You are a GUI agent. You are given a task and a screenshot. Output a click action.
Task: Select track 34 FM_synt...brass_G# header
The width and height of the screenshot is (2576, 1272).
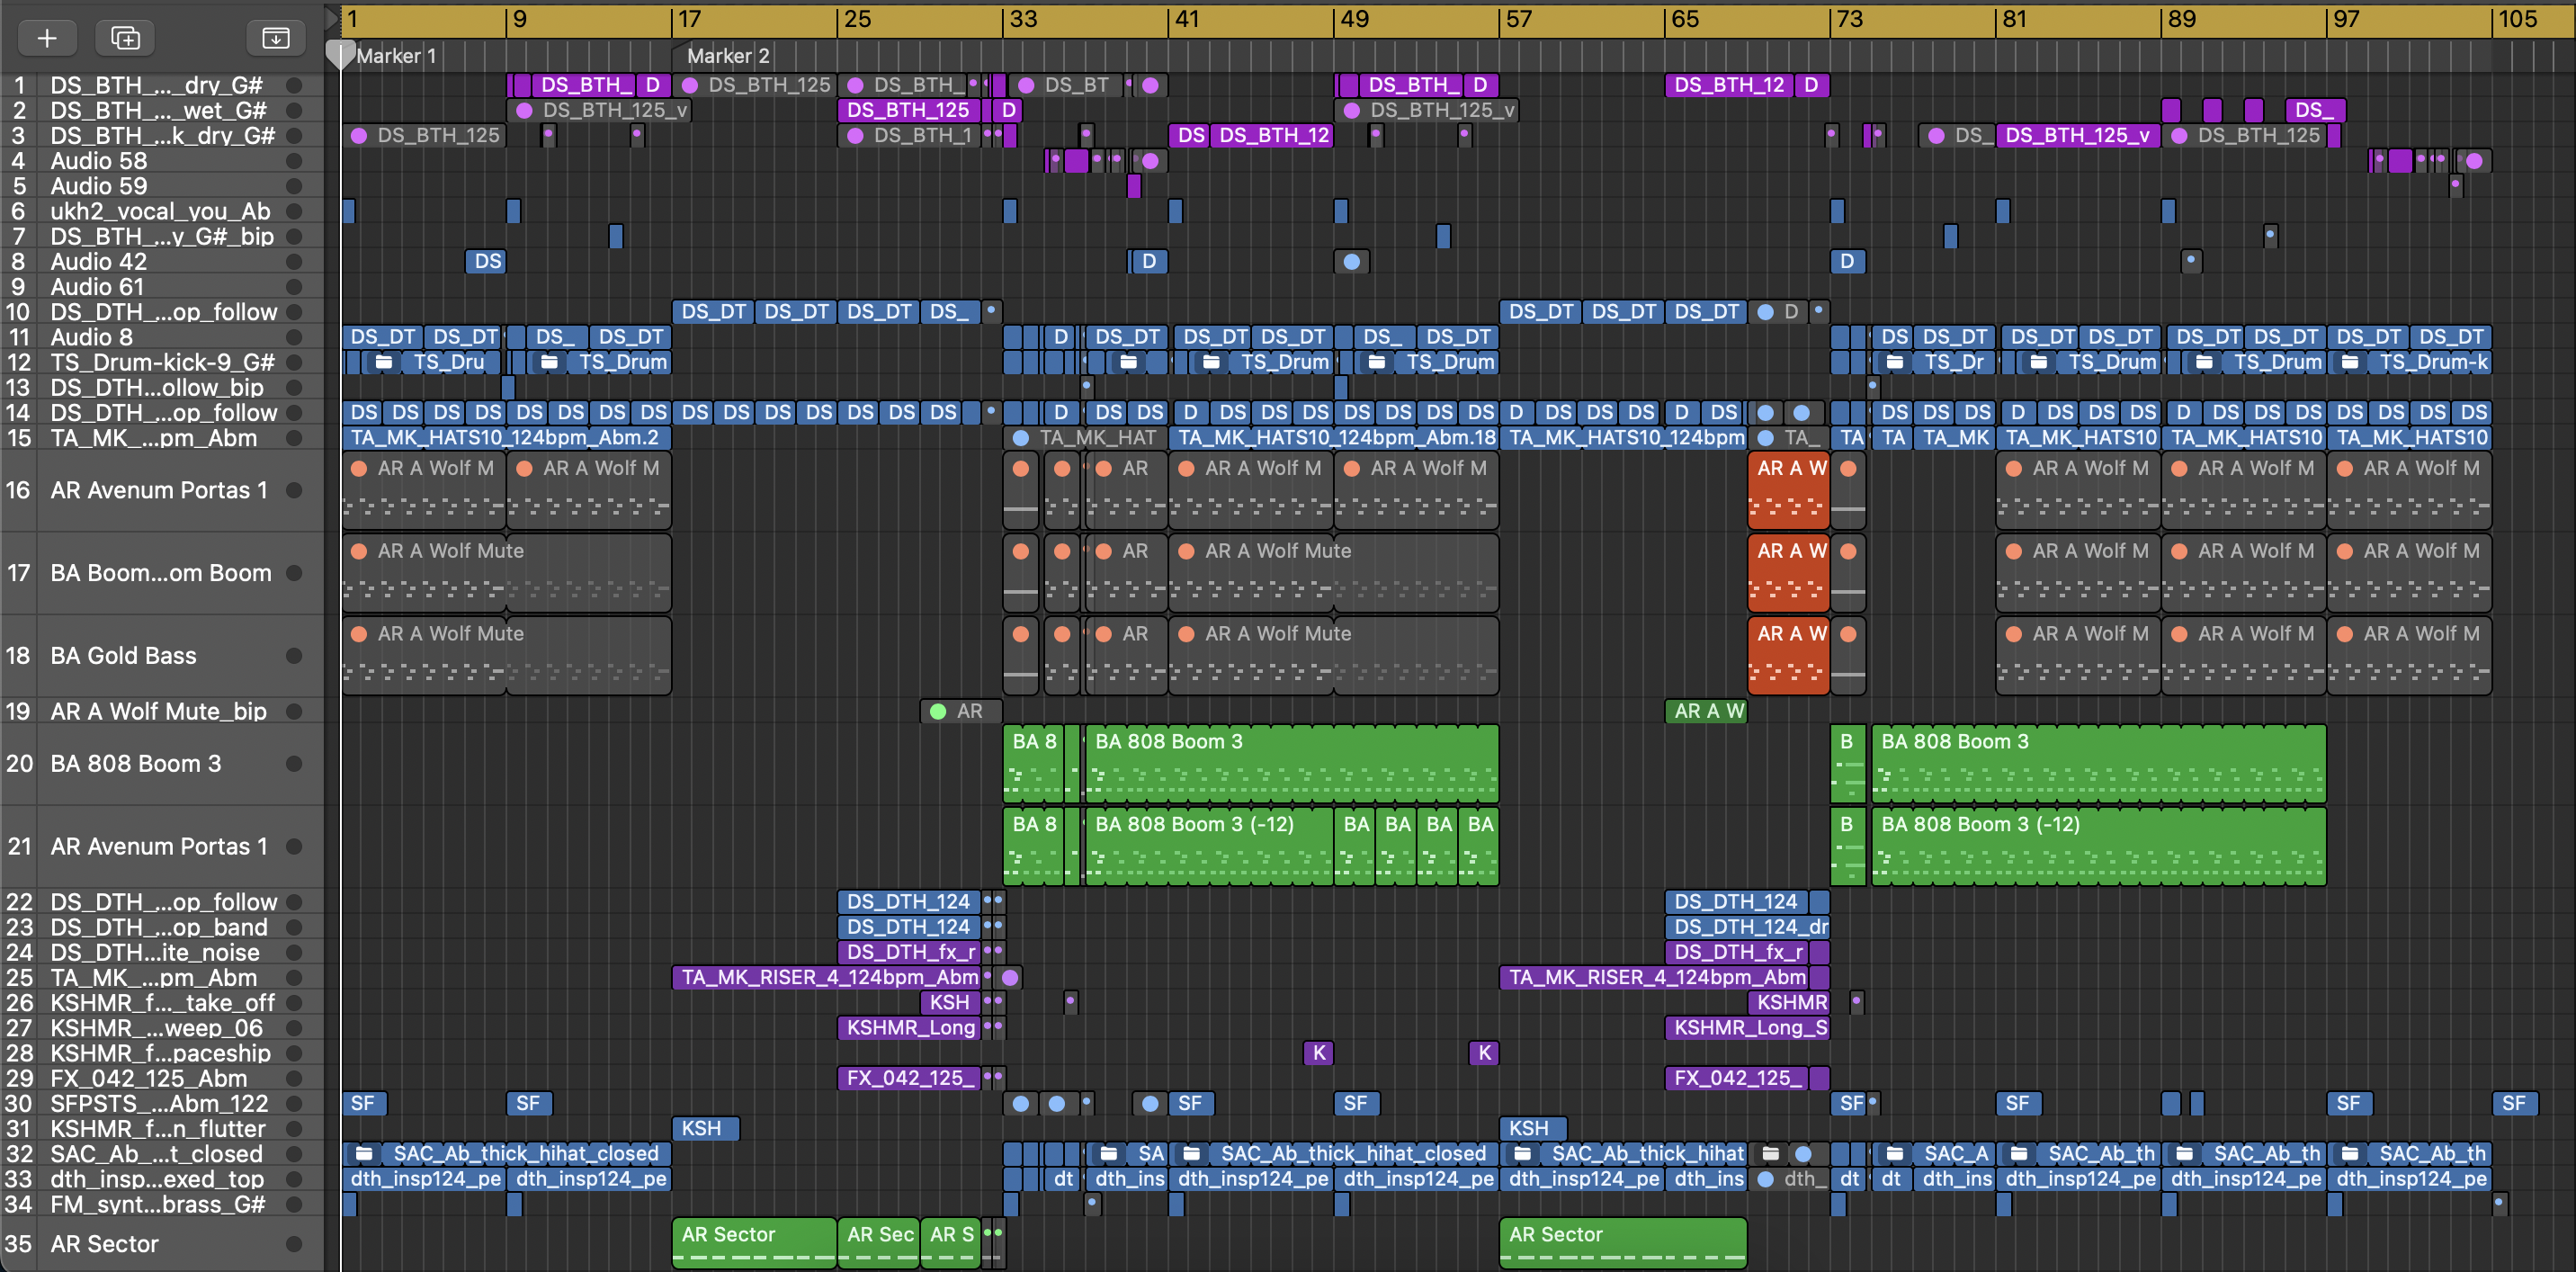[162, 1204]
